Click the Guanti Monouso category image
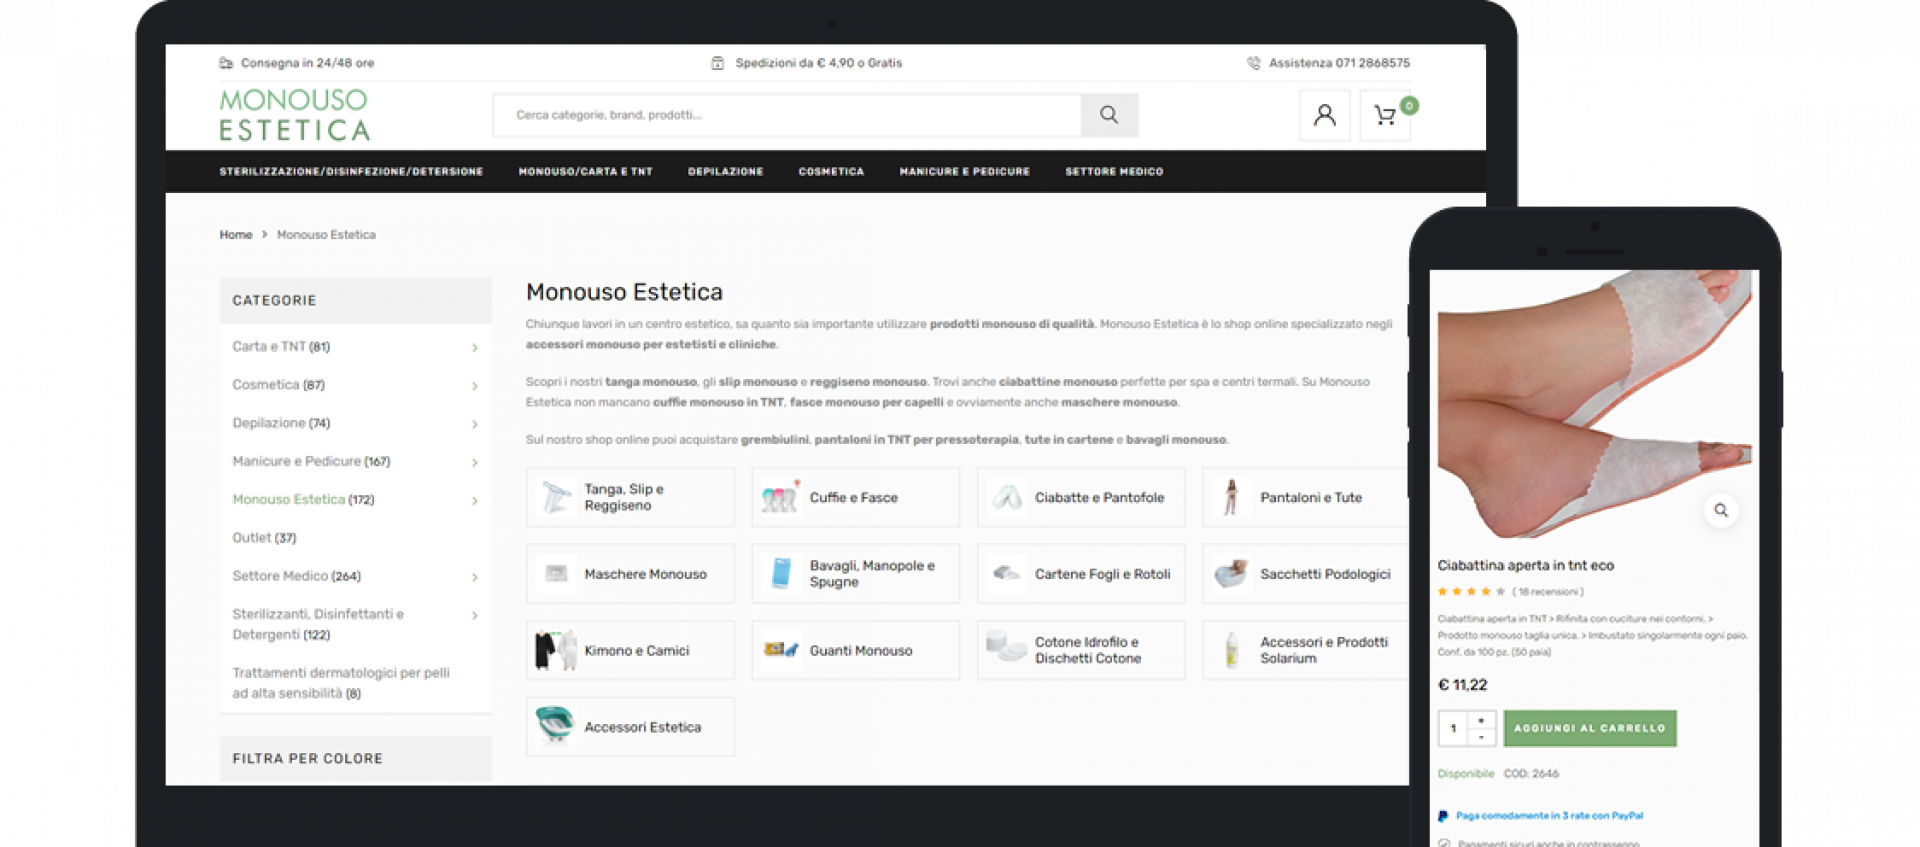Screen dimensions: 1920x847 780,650
